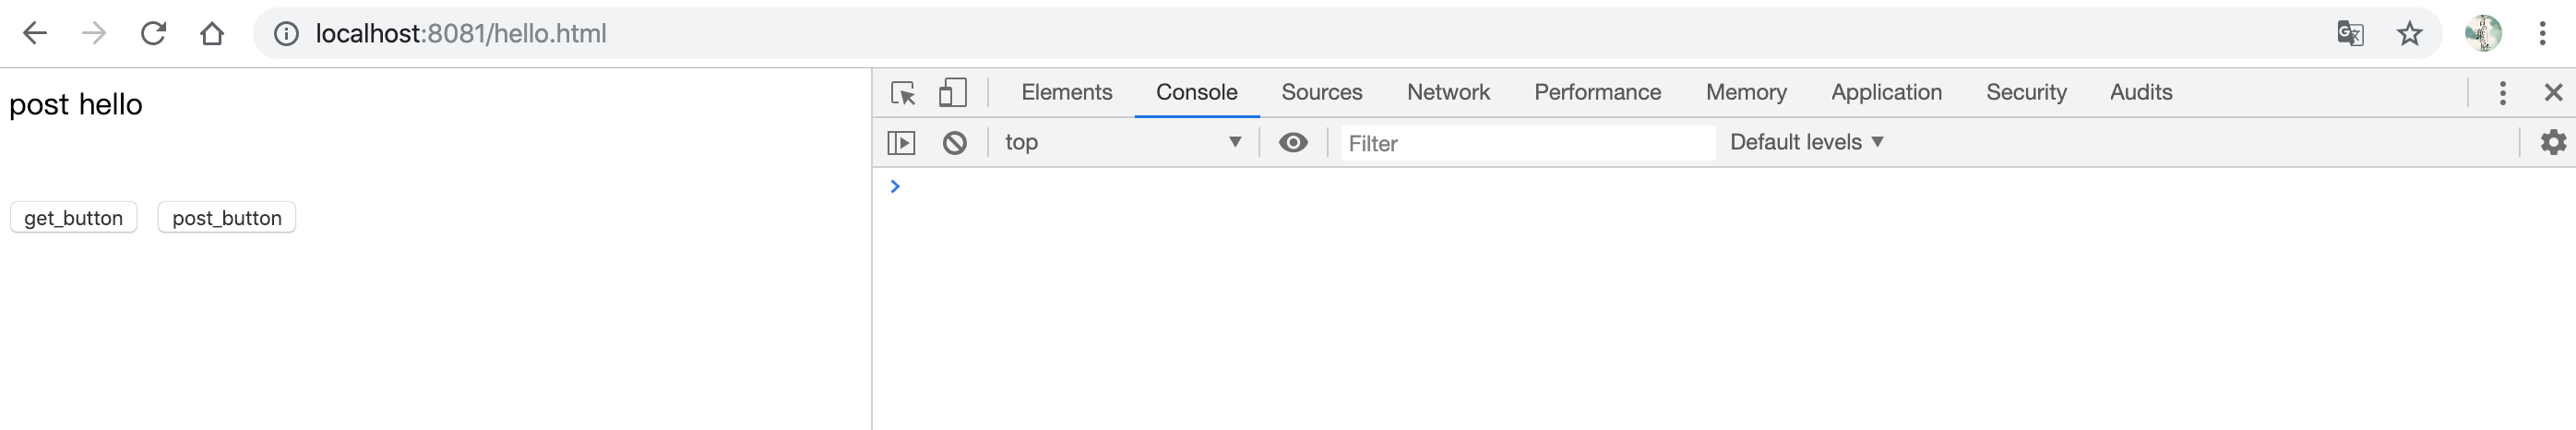Toggle the console sidebar panel
The height and width of the screenshot is (430, 2576).
[901, 143]
